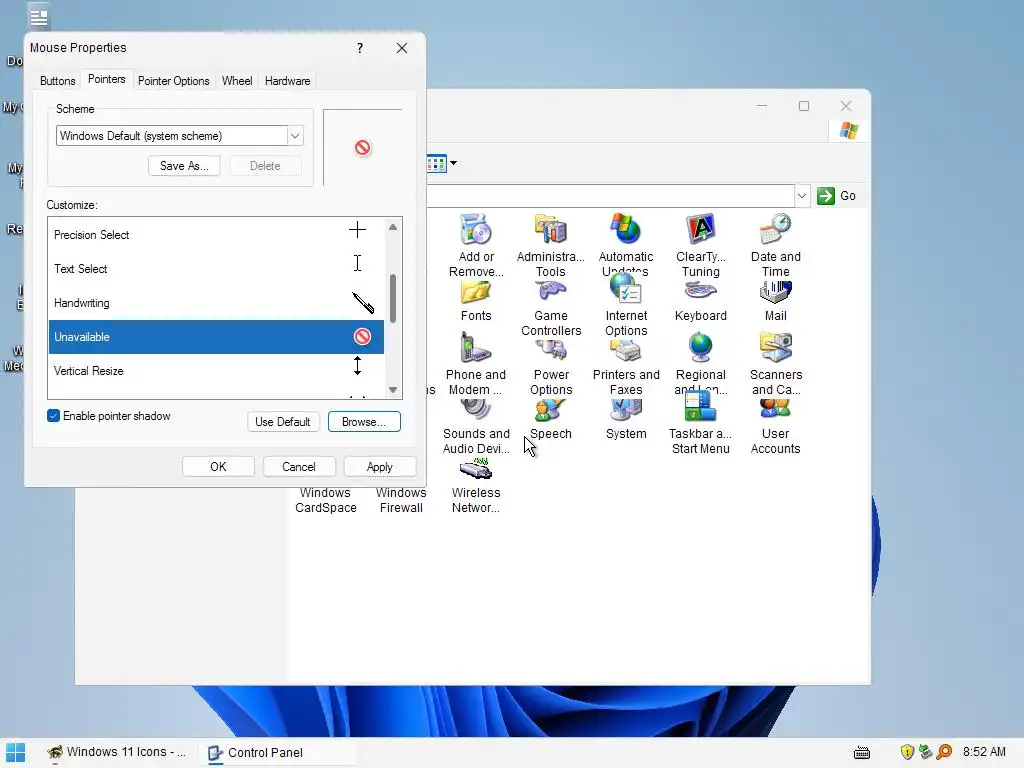The width and height of the screenshot is (1024, 768).
Task: Open Printers and Faxes icon
Action: point(626,350)
